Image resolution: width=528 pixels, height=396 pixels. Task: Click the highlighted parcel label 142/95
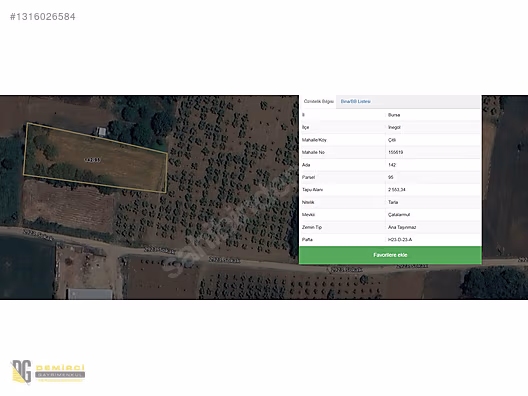[92, 160]
